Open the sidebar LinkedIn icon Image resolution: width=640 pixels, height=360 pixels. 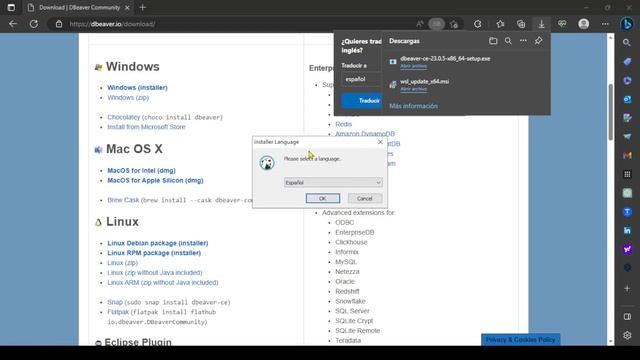click(627, 231)
